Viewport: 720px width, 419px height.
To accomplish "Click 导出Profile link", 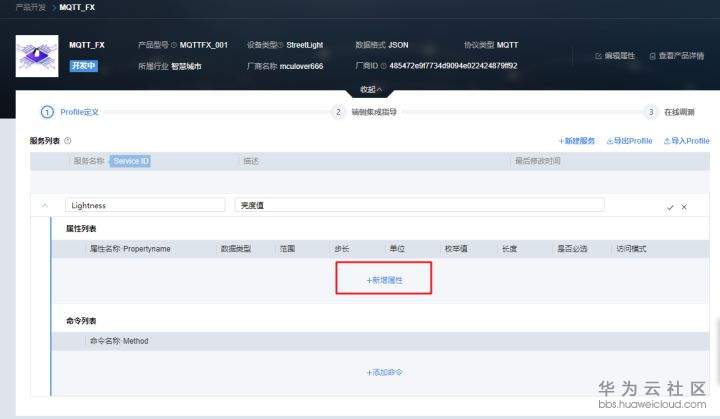I will [630, 141].
